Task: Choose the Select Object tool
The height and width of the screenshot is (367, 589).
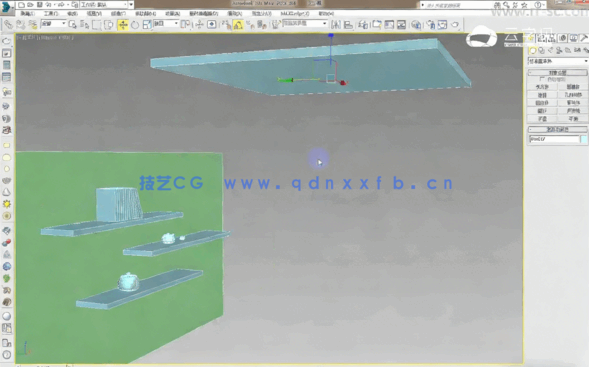Action: [72, 25]
